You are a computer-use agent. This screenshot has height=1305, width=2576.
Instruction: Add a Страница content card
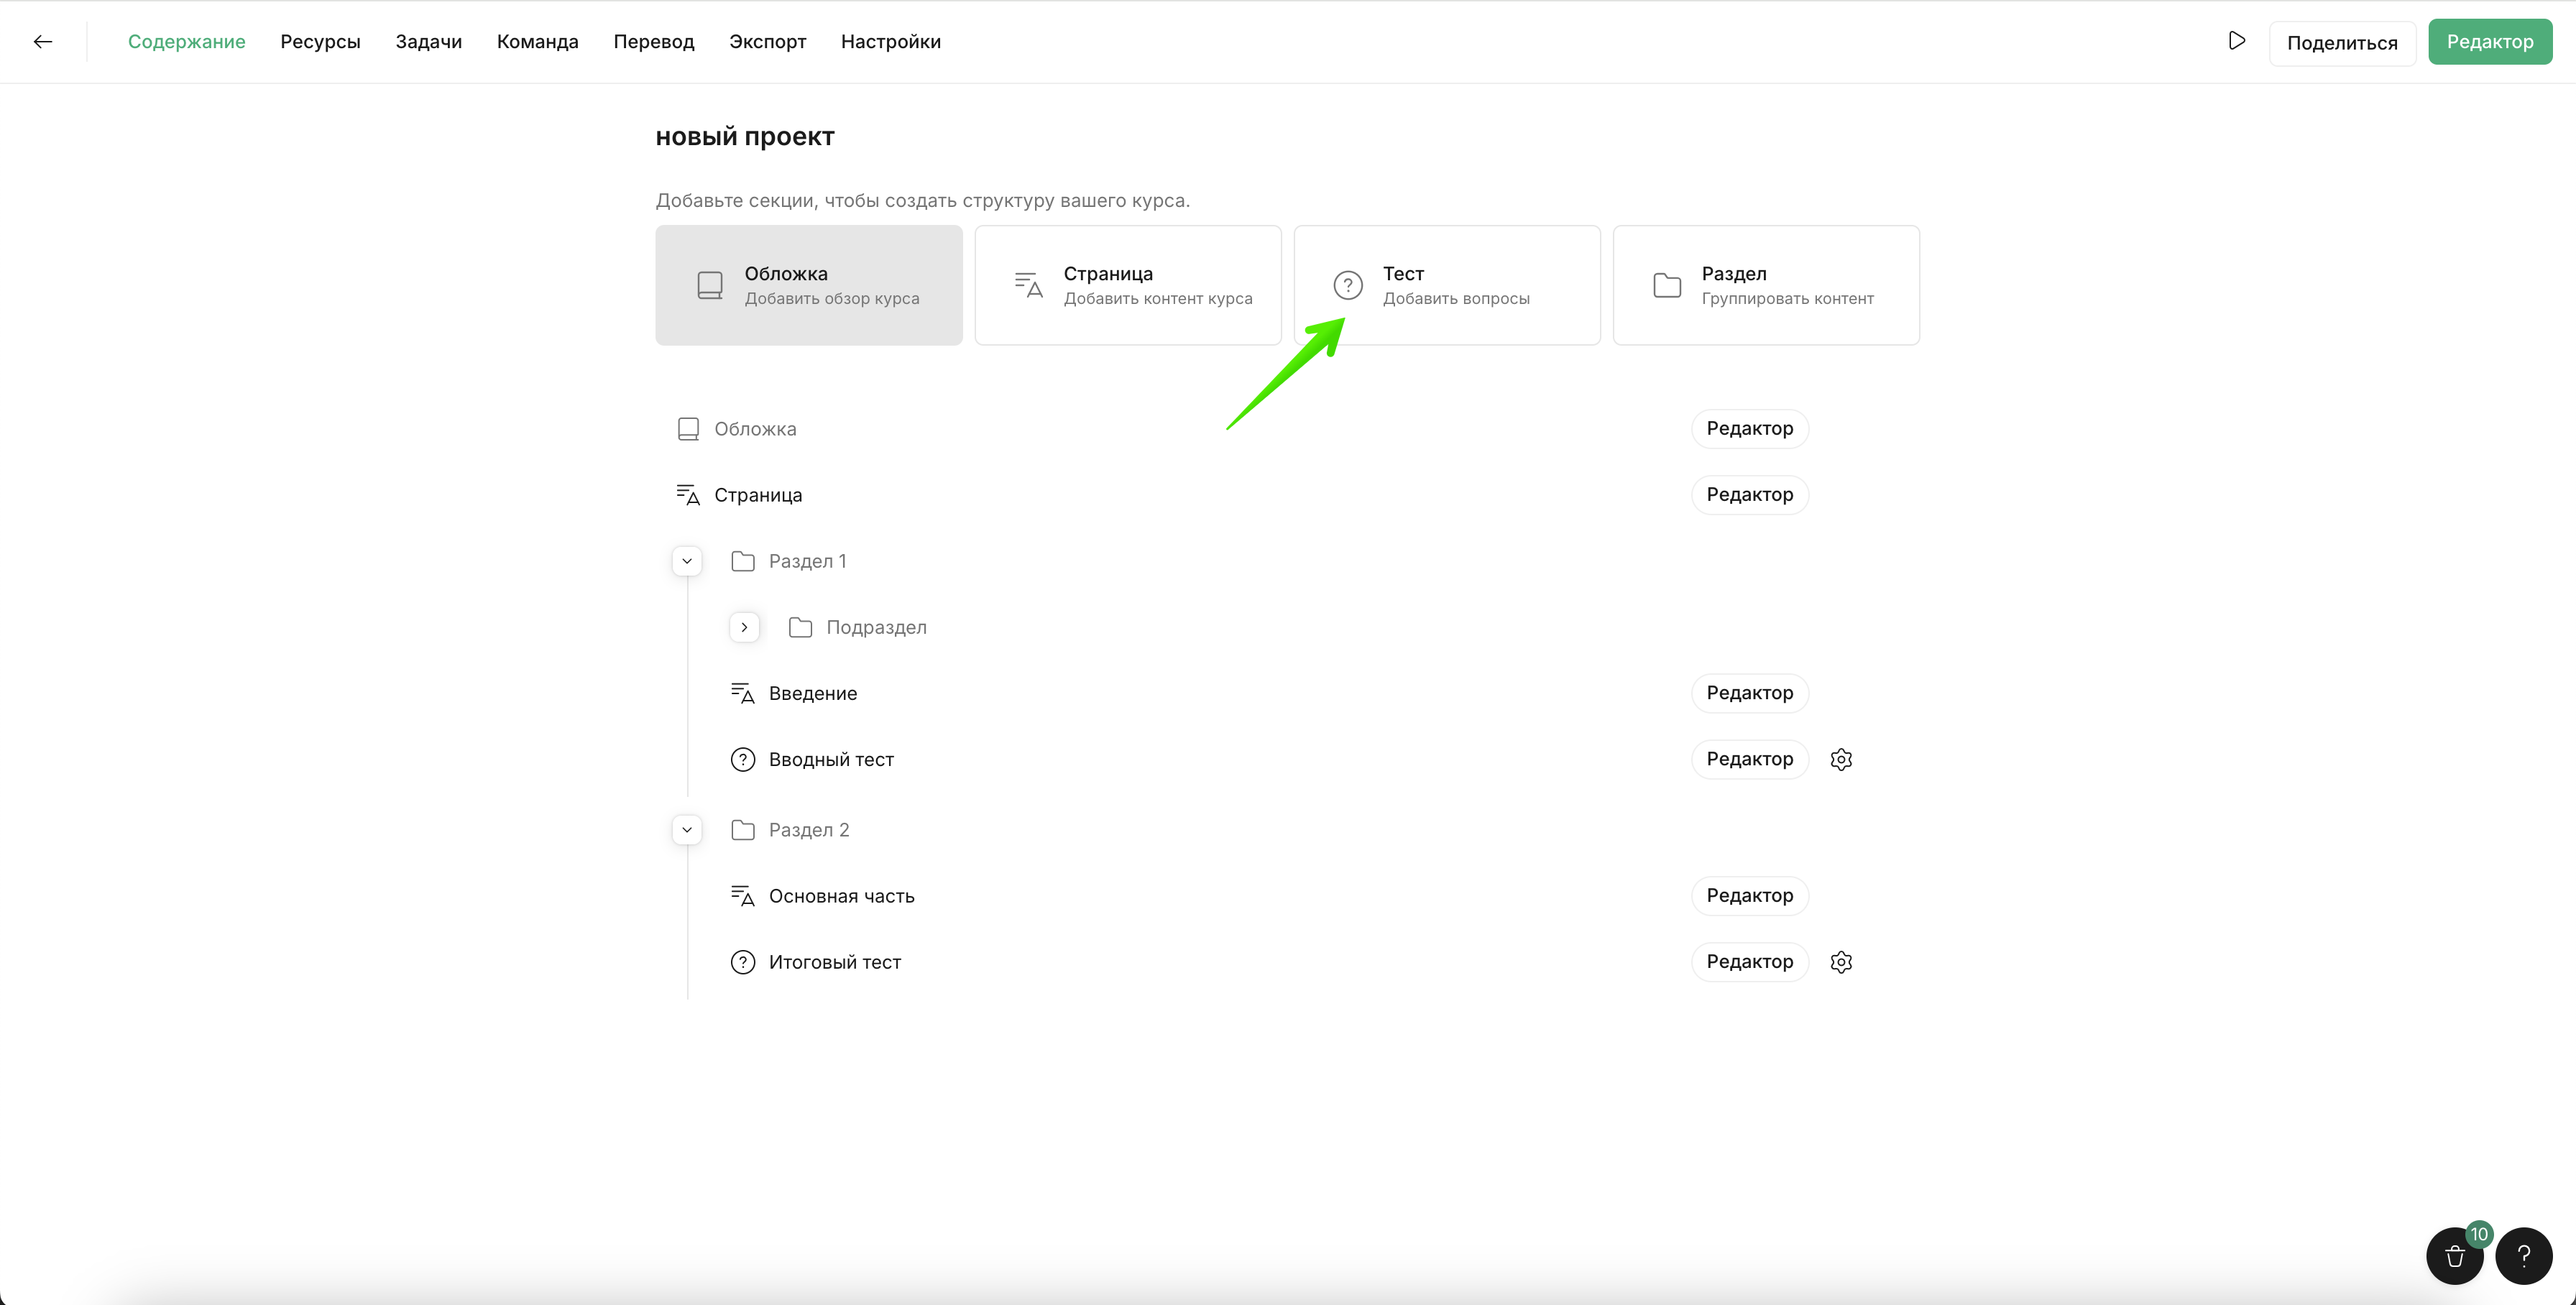tap(1127, 285)
